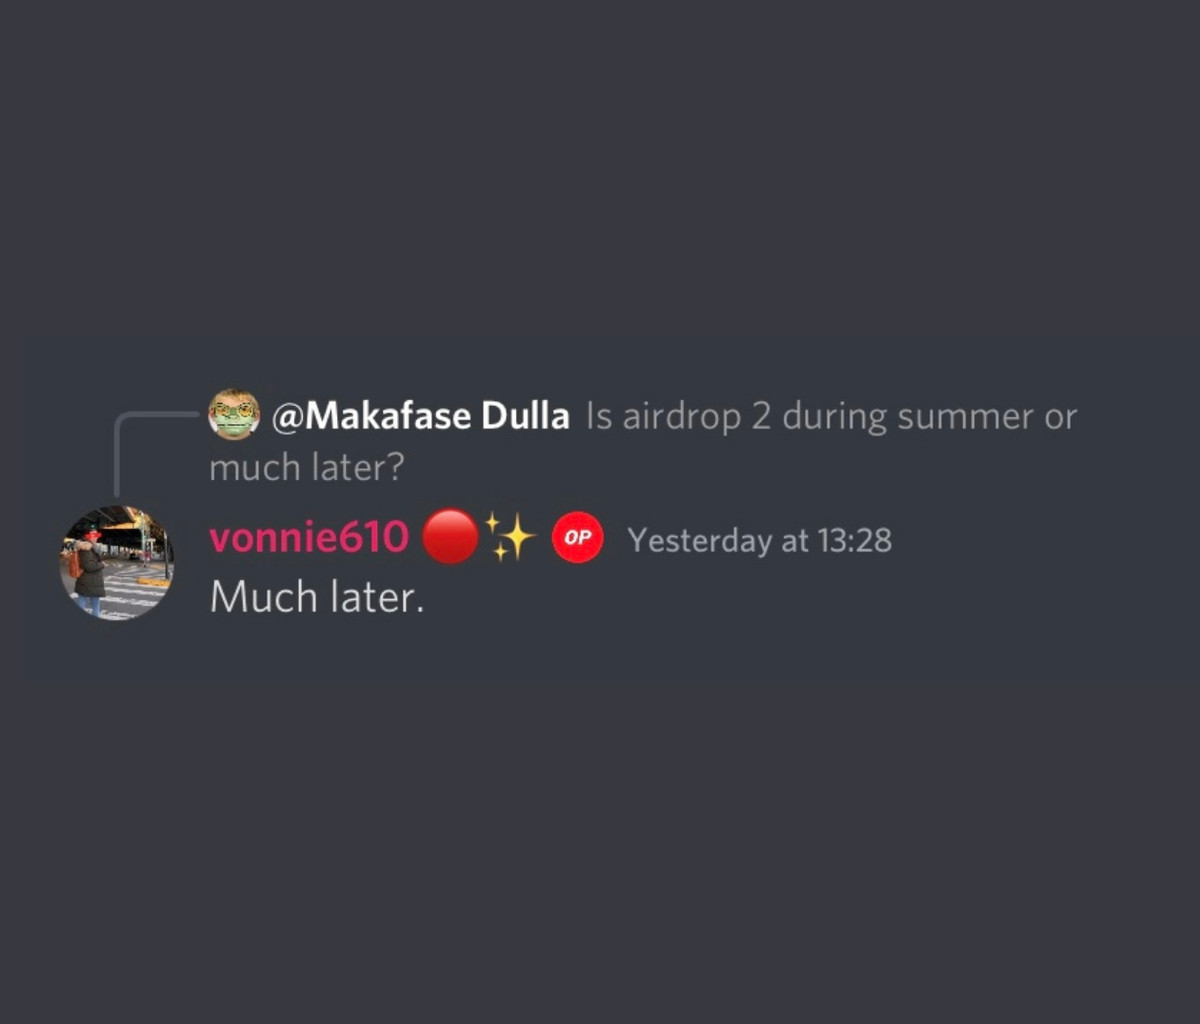Open the @Makafase Dulla mention

point(420,416)
